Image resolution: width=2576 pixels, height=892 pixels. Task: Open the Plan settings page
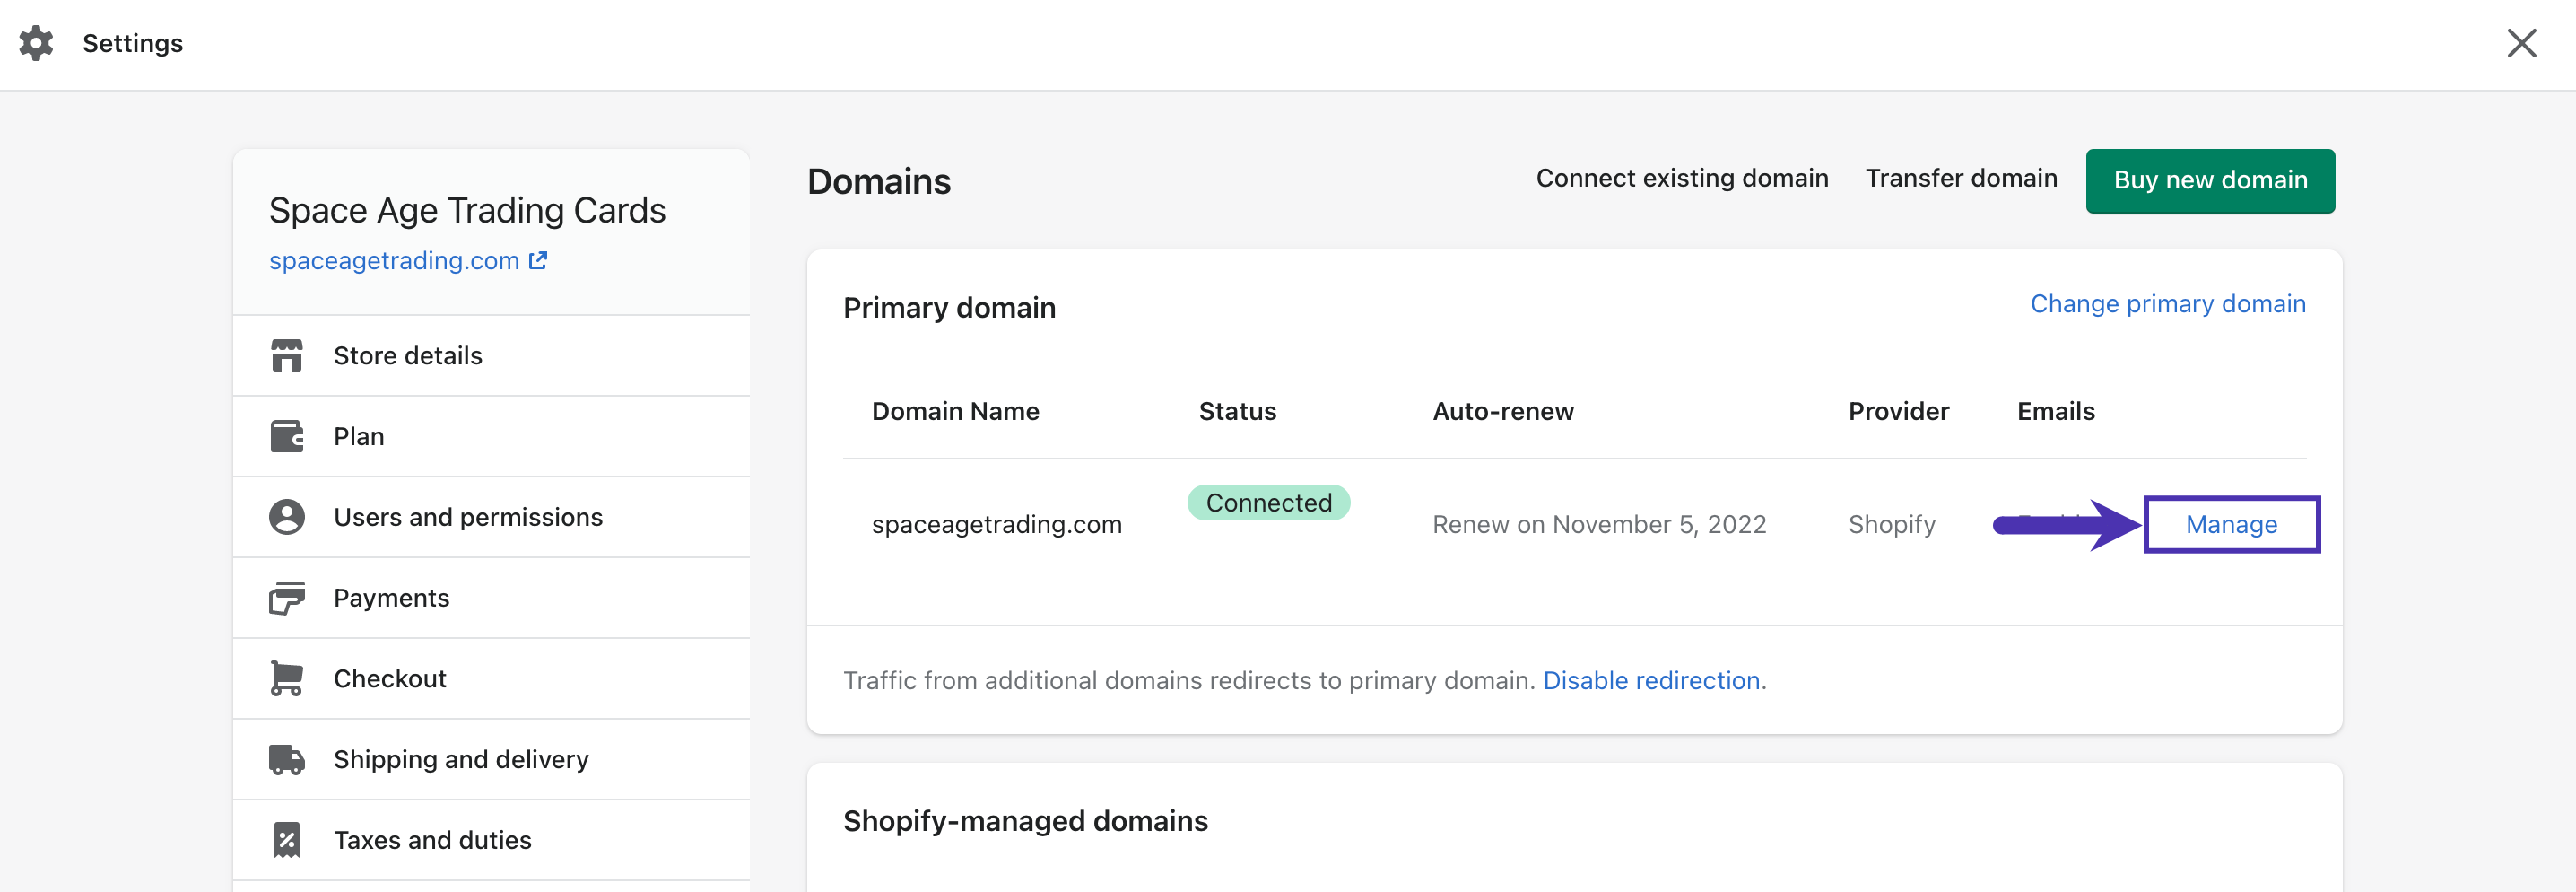pos(491,437)
